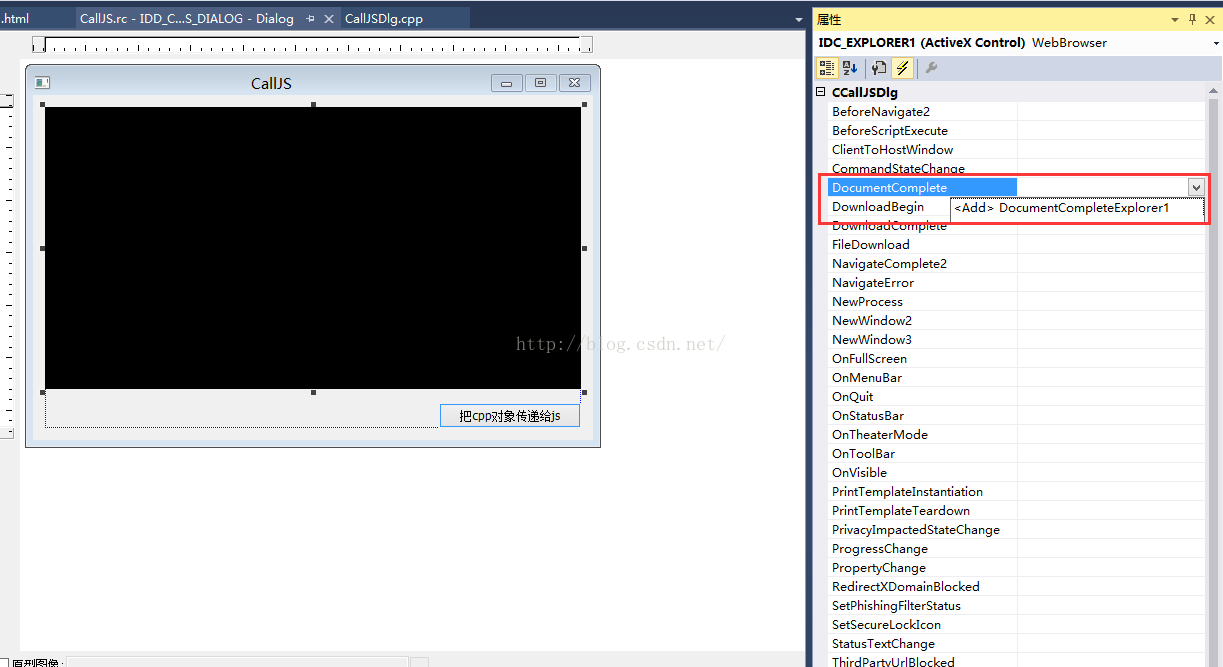The image size is (1223, 667).
Task: Select the OnQuit event row
Action: (1016, 397)
